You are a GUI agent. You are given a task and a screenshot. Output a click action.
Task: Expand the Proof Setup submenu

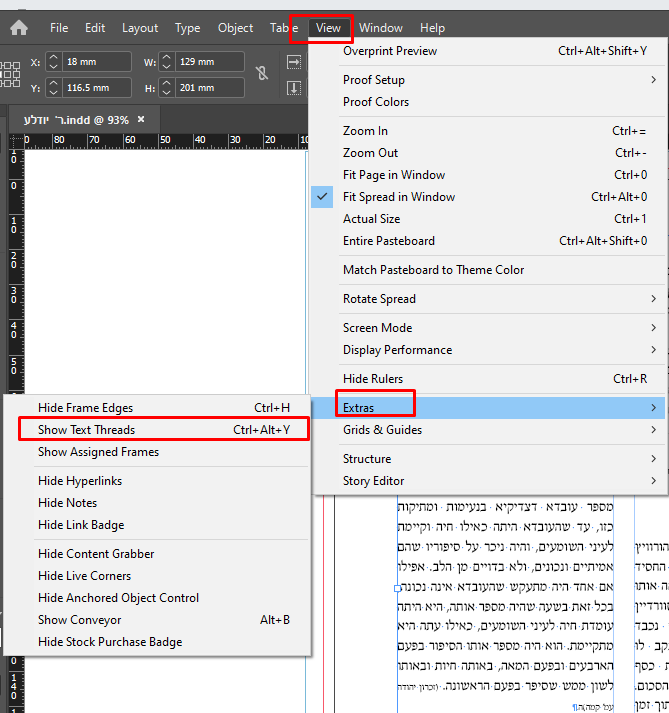373,80
